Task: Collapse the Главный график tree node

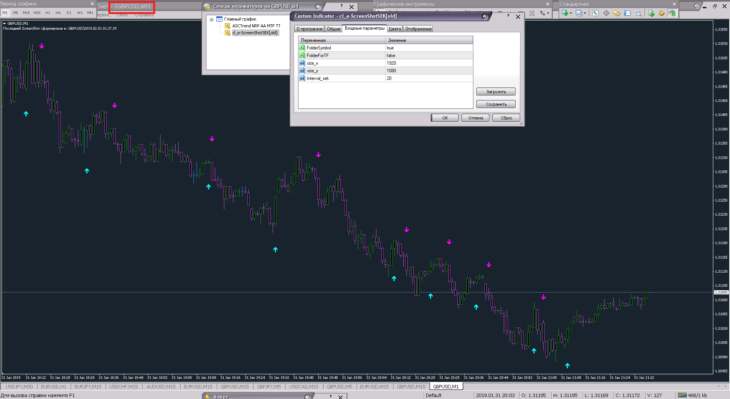Action: (x=211, y=20)
